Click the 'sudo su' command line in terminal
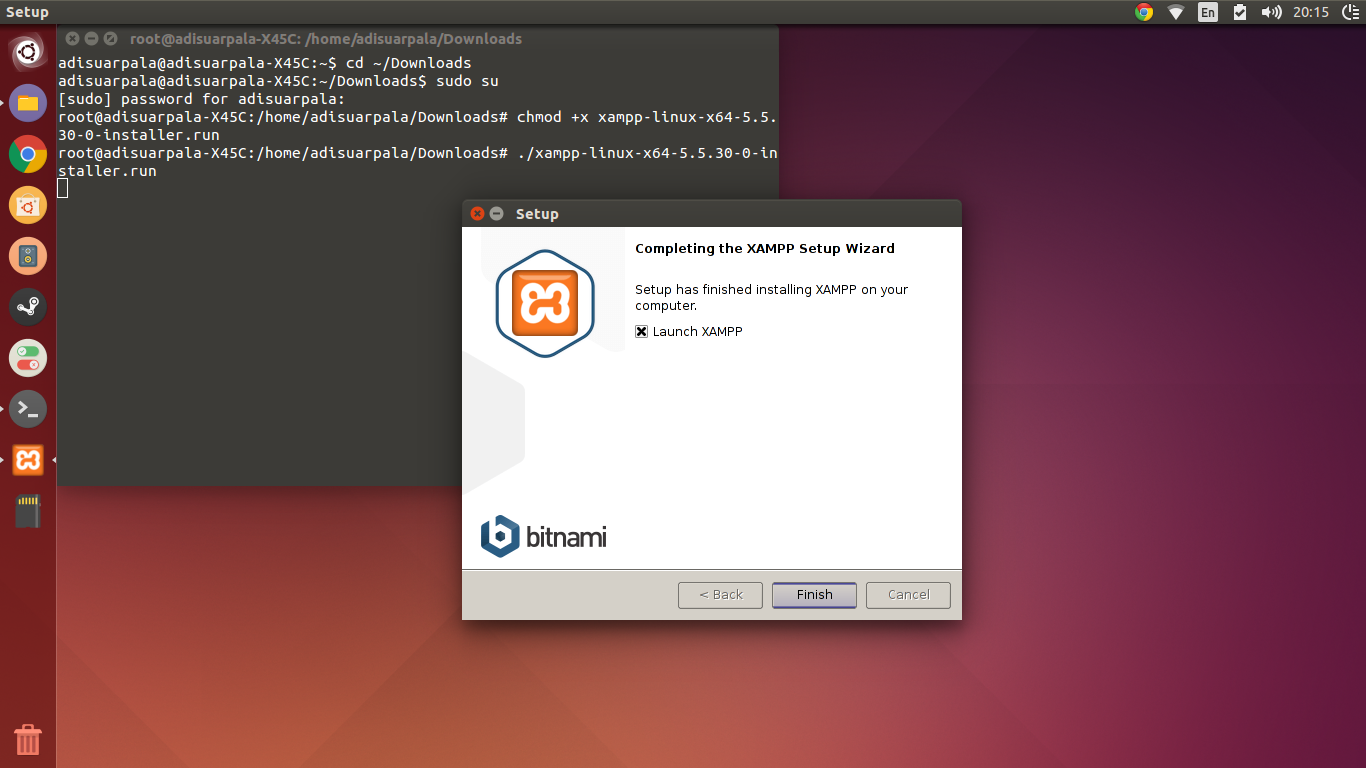1366x768 pixels. 278,81
